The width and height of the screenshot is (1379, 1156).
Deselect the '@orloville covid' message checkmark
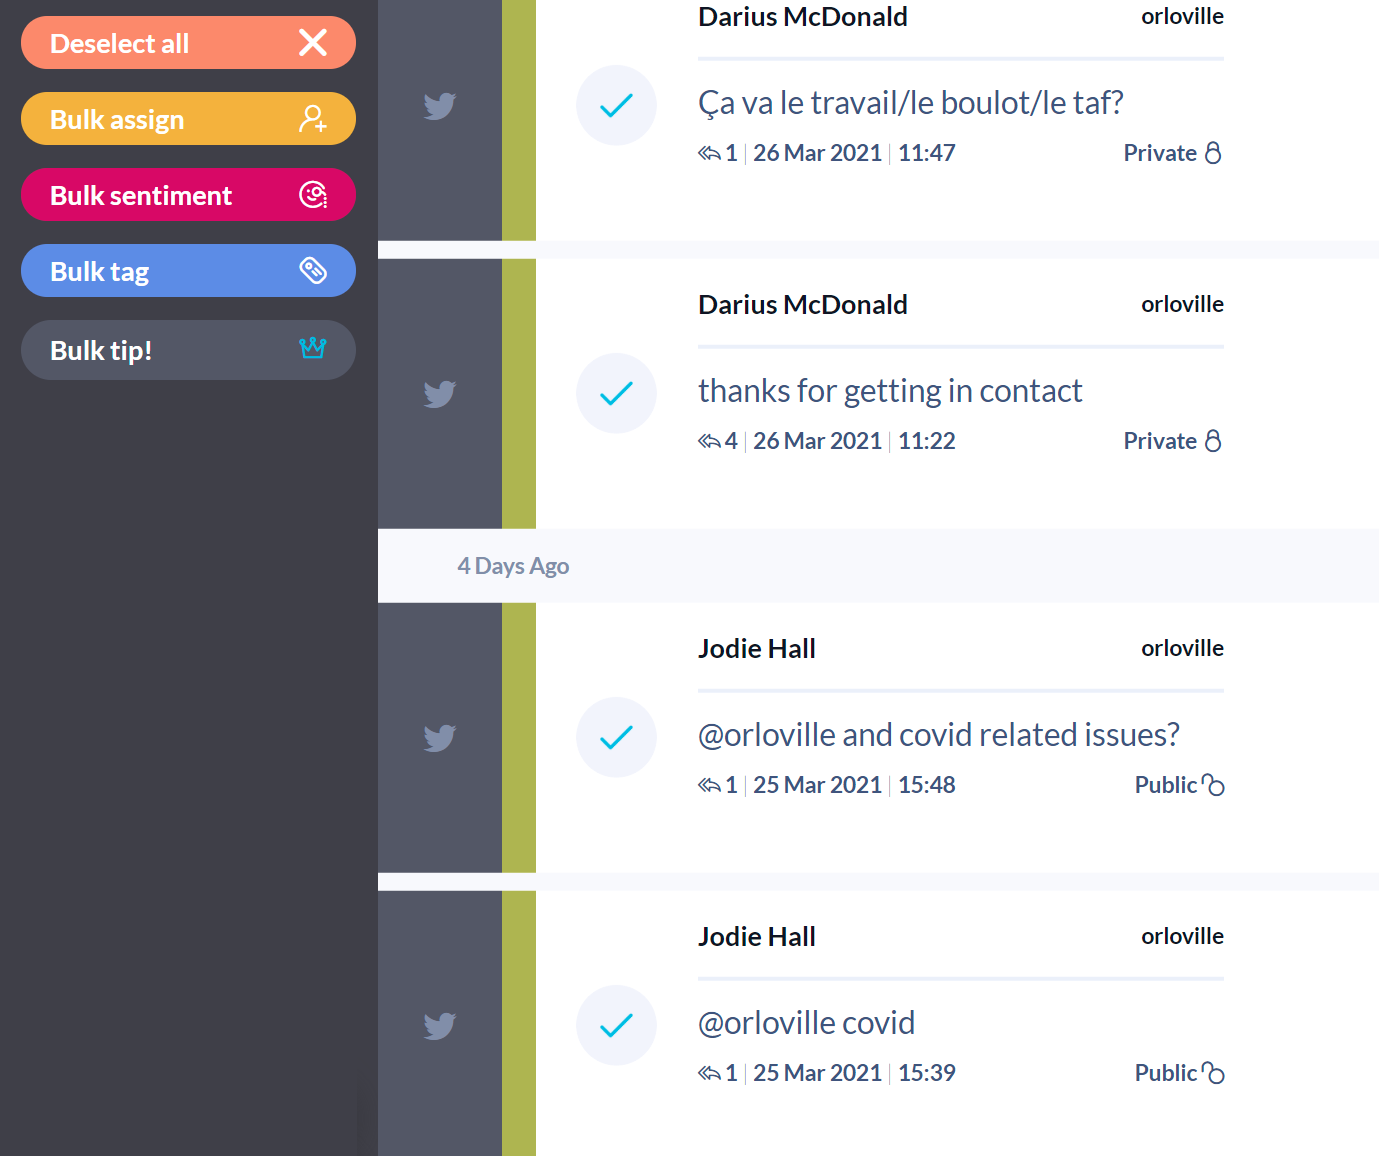616,1025
